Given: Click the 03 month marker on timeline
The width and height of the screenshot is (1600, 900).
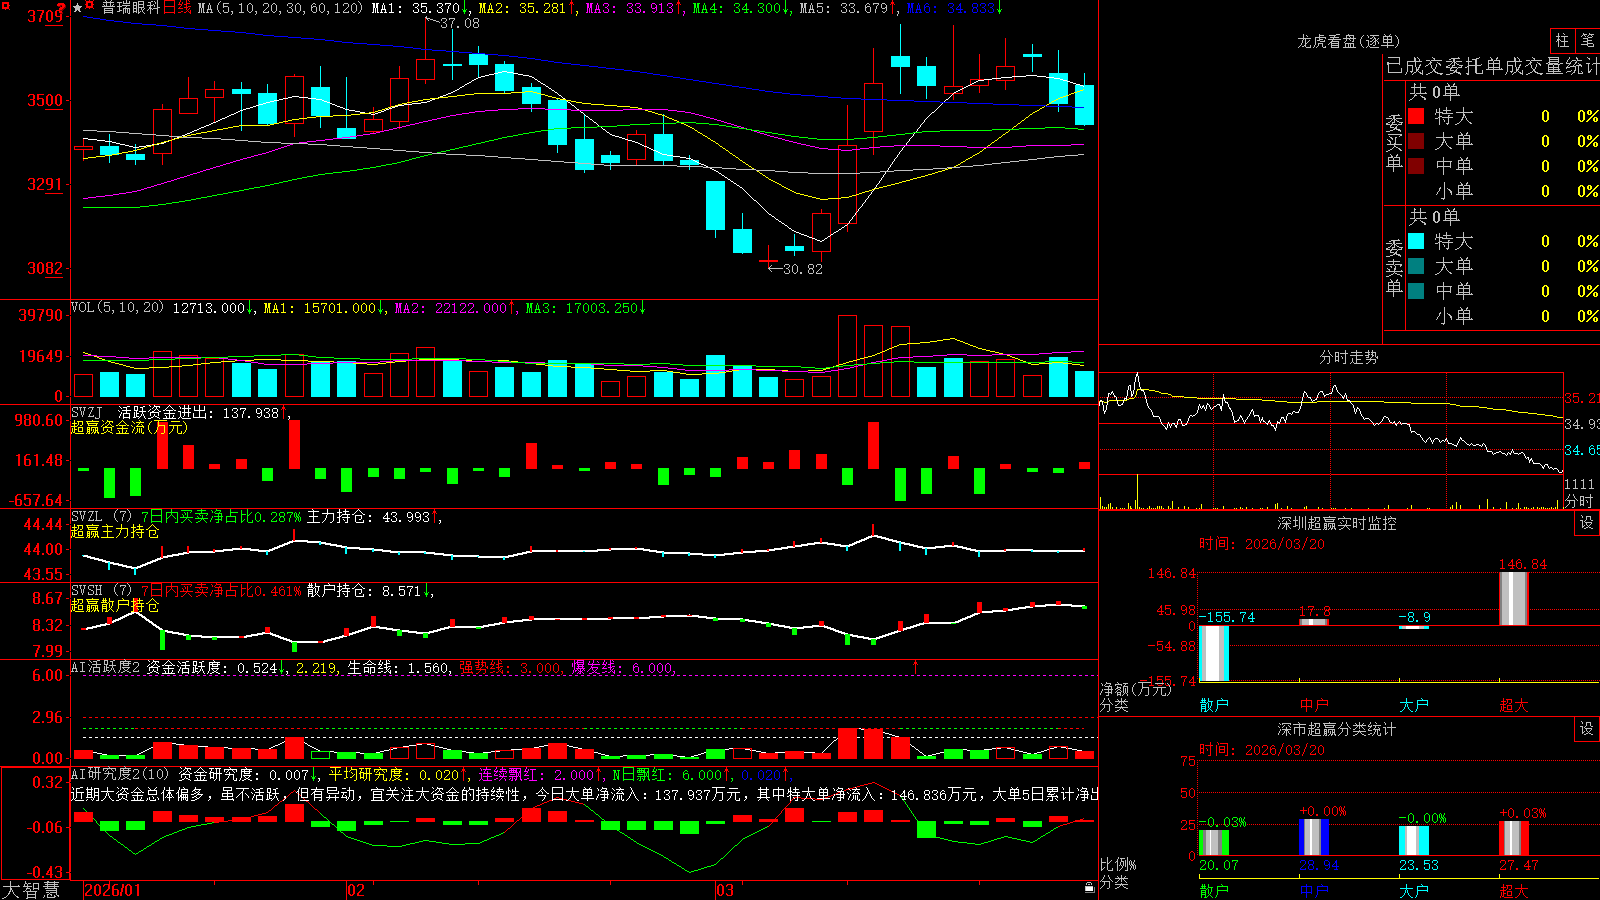Looking at the screenshot, I should [725, 890].
